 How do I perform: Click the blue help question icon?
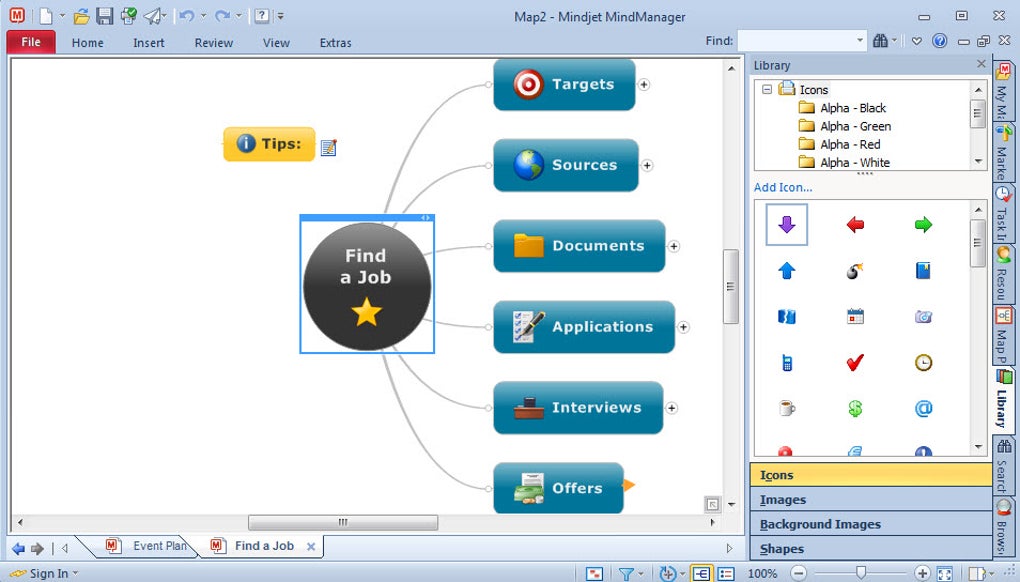pyautogui.click(x=939, y=40)
